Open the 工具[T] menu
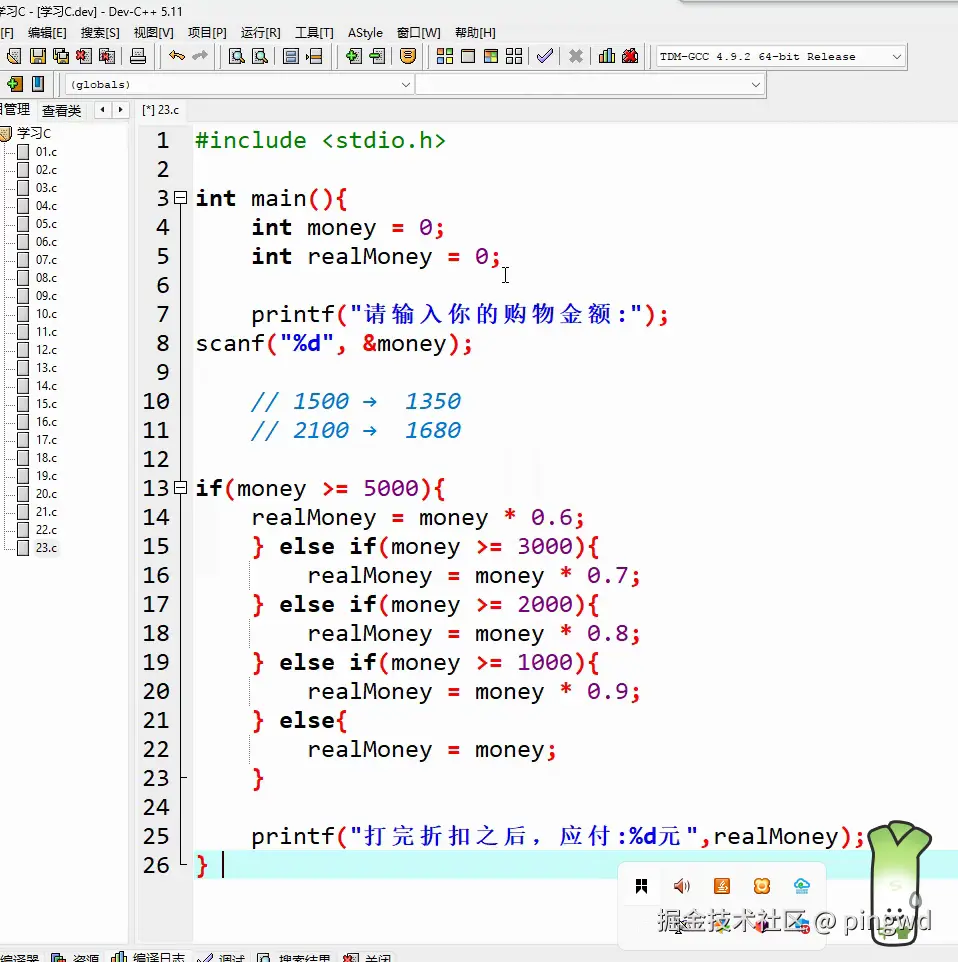This screenshot has width=958, height=962. (314, 33)
